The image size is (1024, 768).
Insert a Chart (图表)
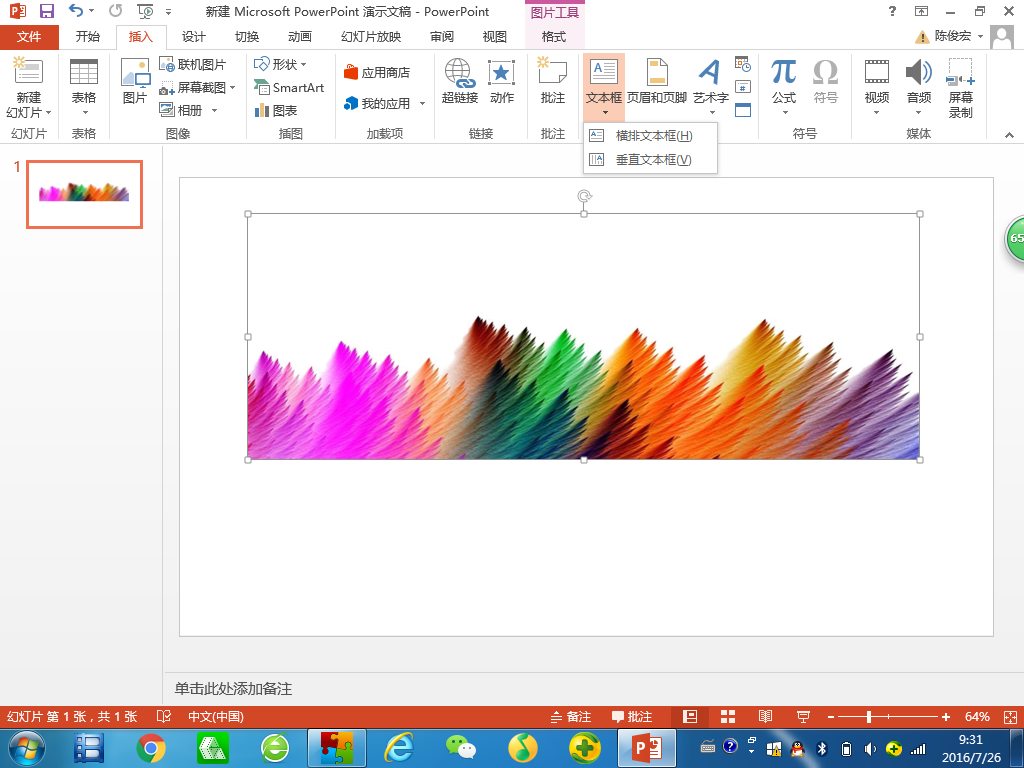coord(276,110)
